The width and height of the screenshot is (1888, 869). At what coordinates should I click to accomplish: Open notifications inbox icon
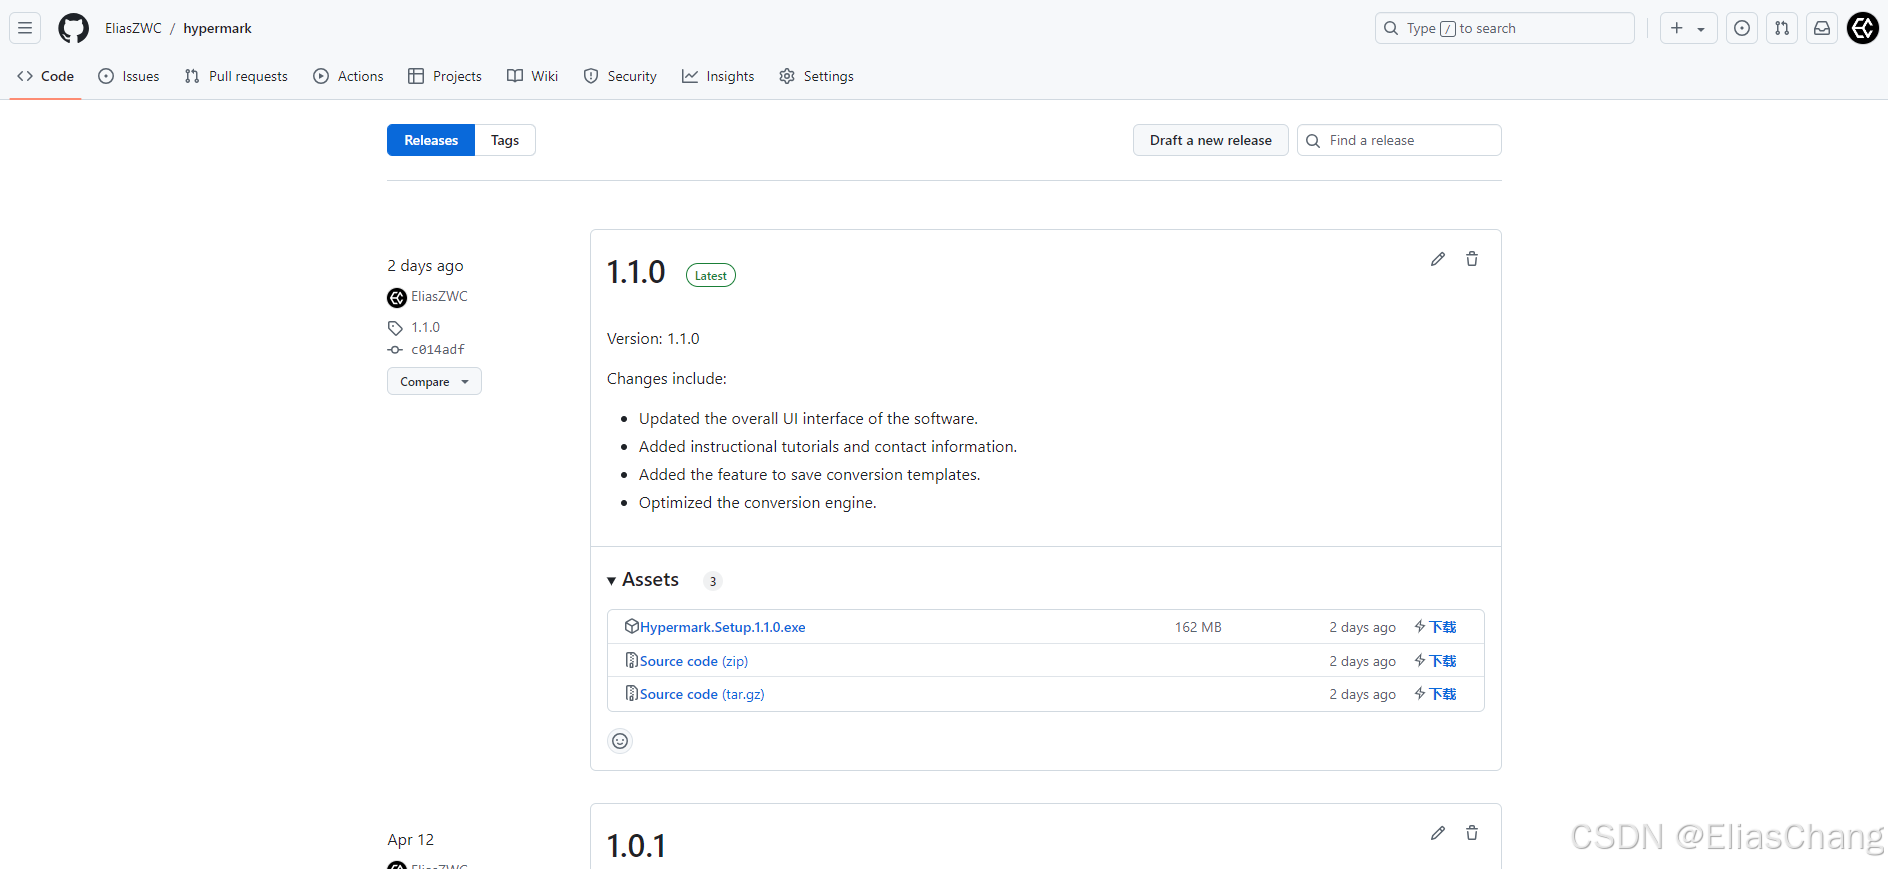pyautogui.click(x=1822, y=28)
